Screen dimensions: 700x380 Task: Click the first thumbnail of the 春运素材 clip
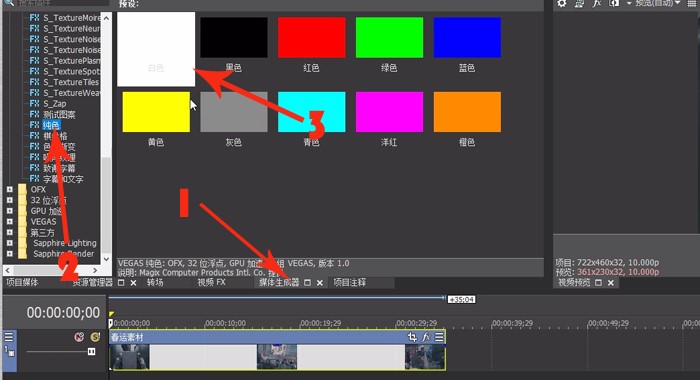point(130,357)
